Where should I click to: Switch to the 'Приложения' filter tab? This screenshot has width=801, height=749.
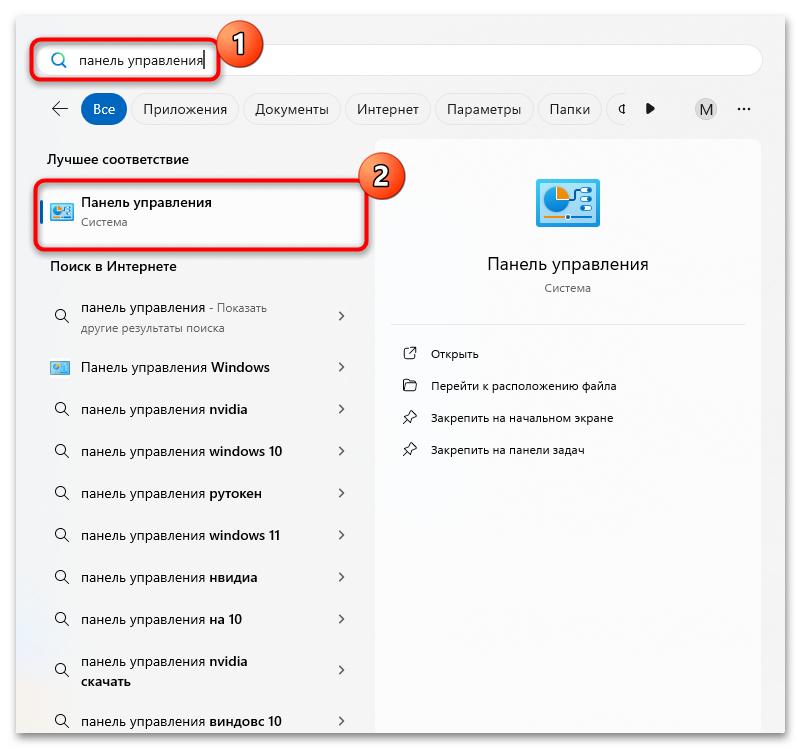(185, 109)
